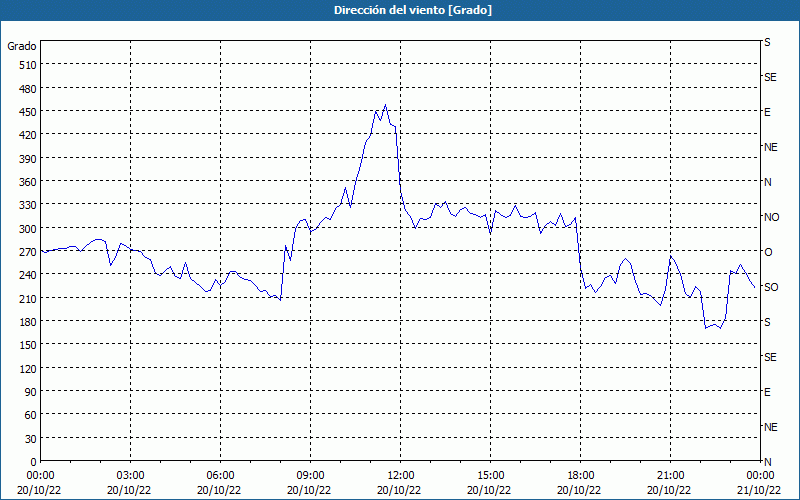Click the 09:00 time axis label
800x500 pixels.
(x=310, y=476)
